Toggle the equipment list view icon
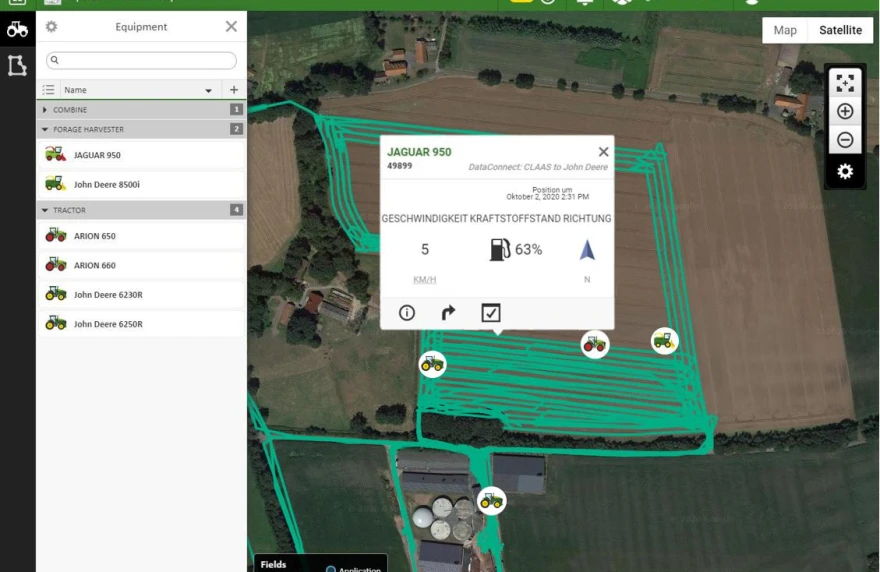Viewport: 880px width, 572px height. pyautogui.click(x=49, y=90)
